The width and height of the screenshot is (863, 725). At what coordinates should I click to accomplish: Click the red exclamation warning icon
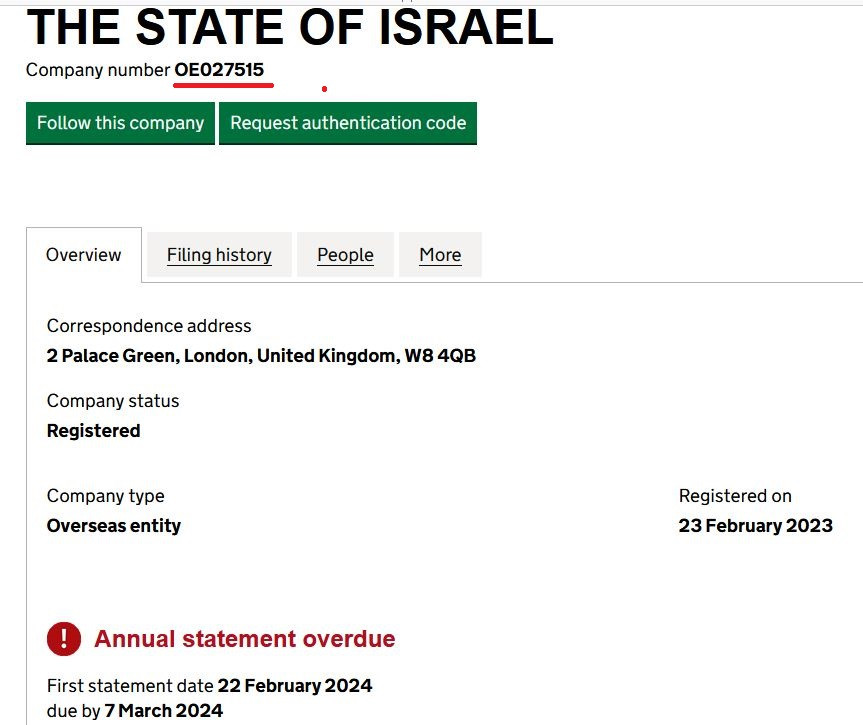coord(64,639)
